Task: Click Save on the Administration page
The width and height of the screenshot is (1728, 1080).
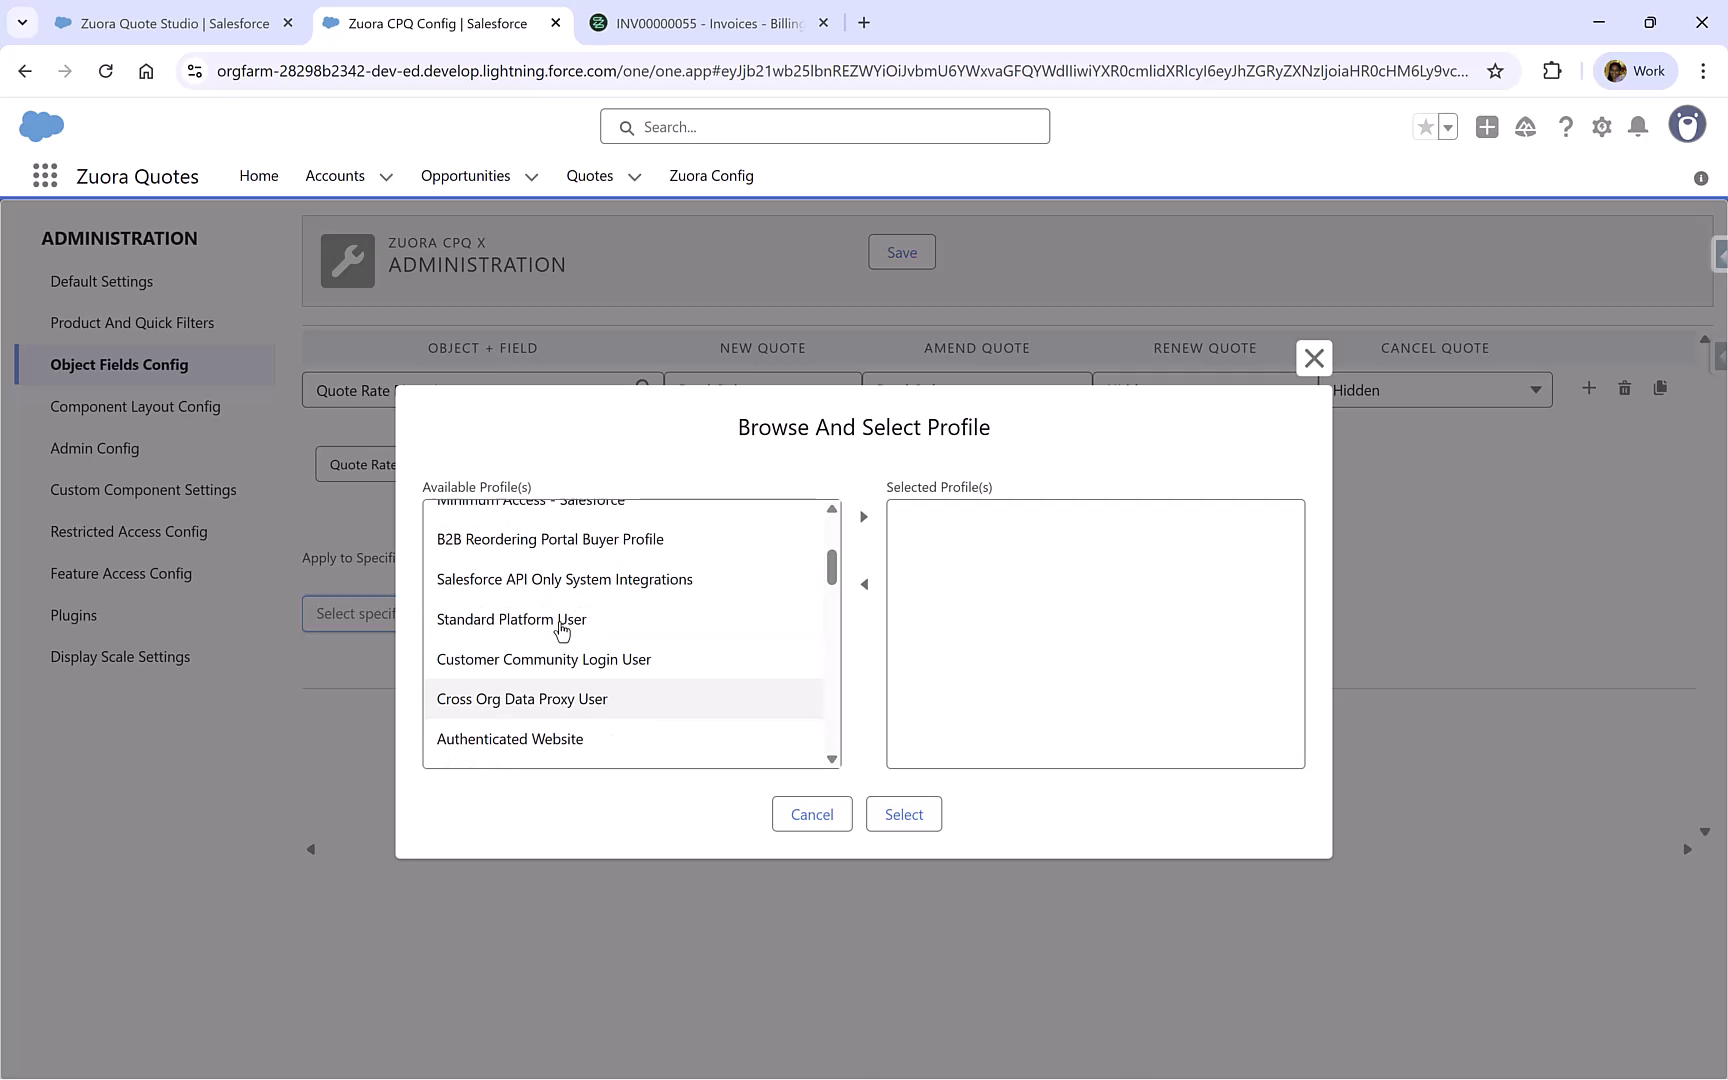Action: point(901,251)
